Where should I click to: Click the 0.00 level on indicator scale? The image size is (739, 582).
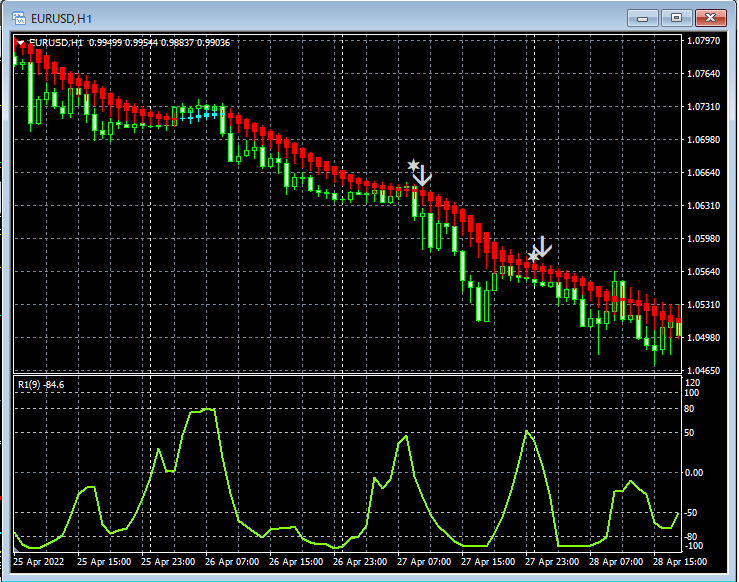[x=694, y=473]
